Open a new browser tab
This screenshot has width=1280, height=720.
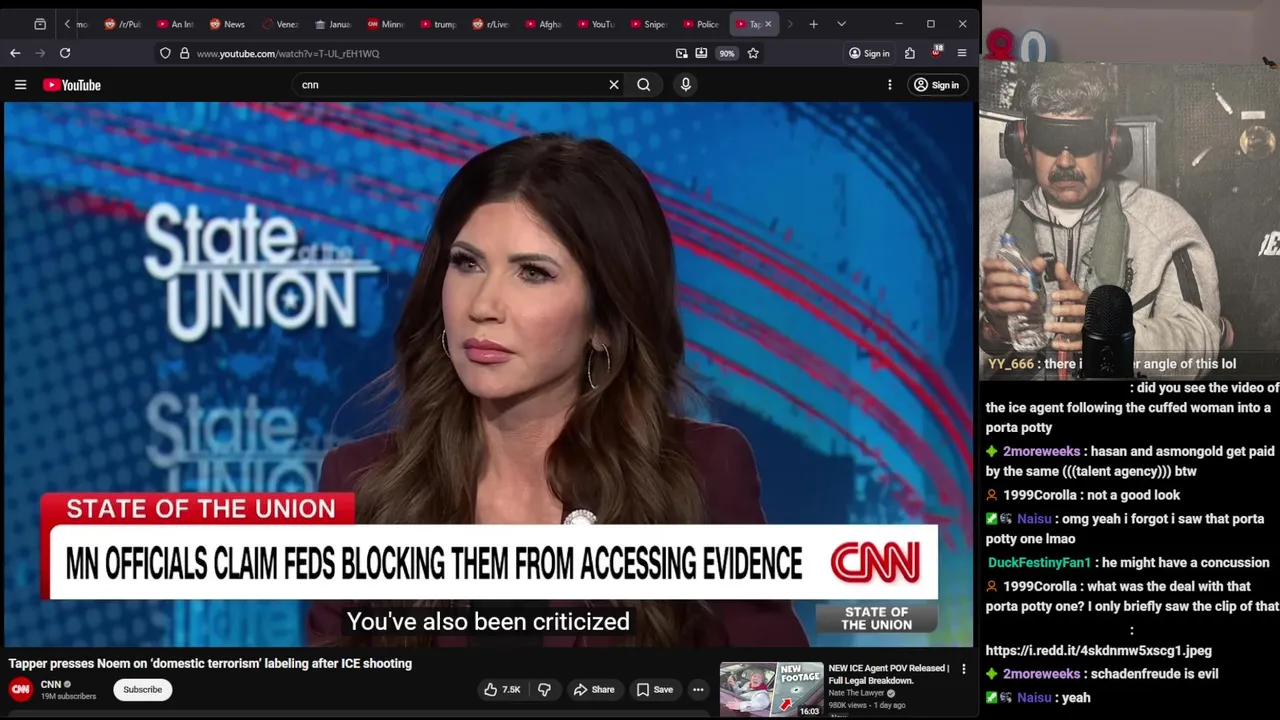(814, 24)
